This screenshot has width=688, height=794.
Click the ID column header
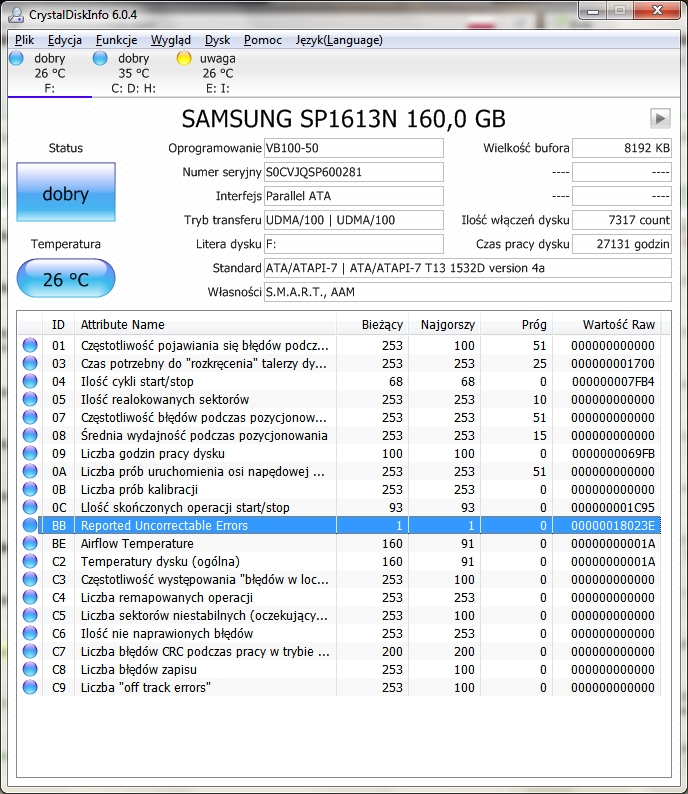[58, 324]
